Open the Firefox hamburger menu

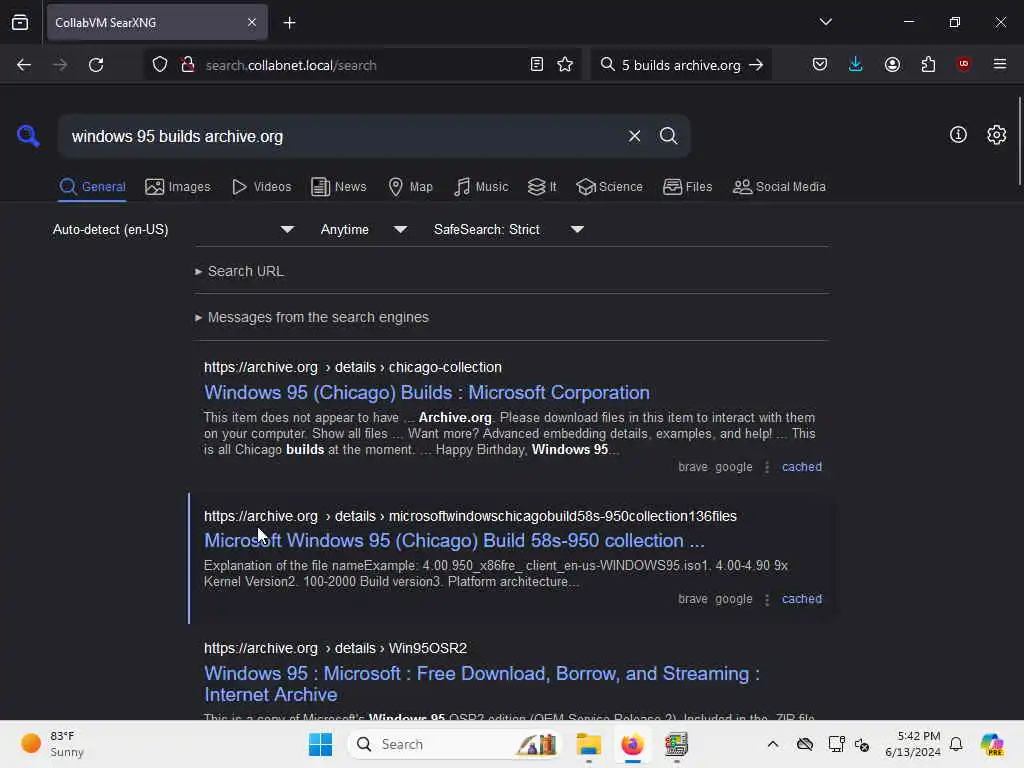[1000, 64]
